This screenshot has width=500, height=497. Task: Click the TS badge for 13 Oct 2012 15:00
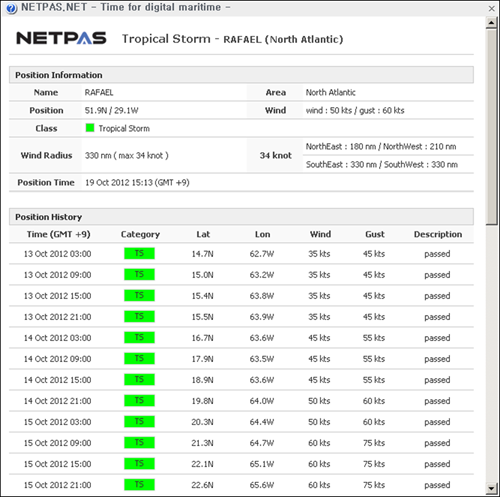click(x=139, y=296)
